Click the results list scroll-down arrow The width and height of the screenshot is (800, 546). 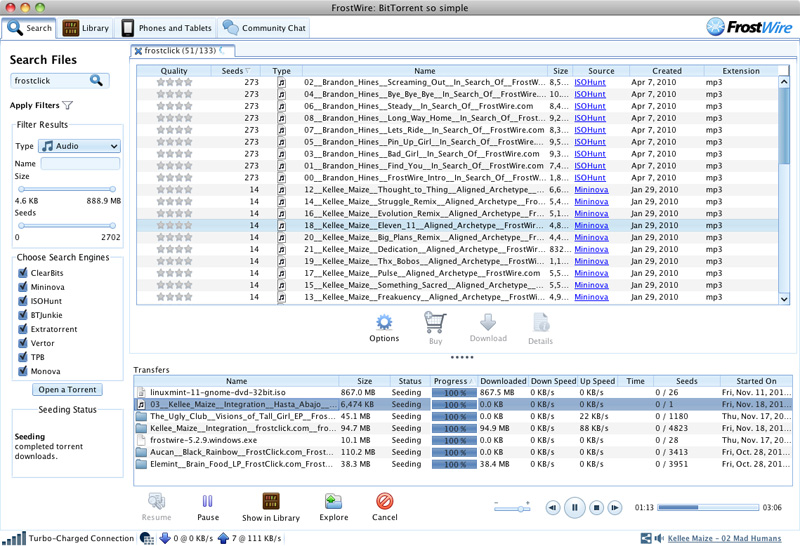tap(784, 299)
